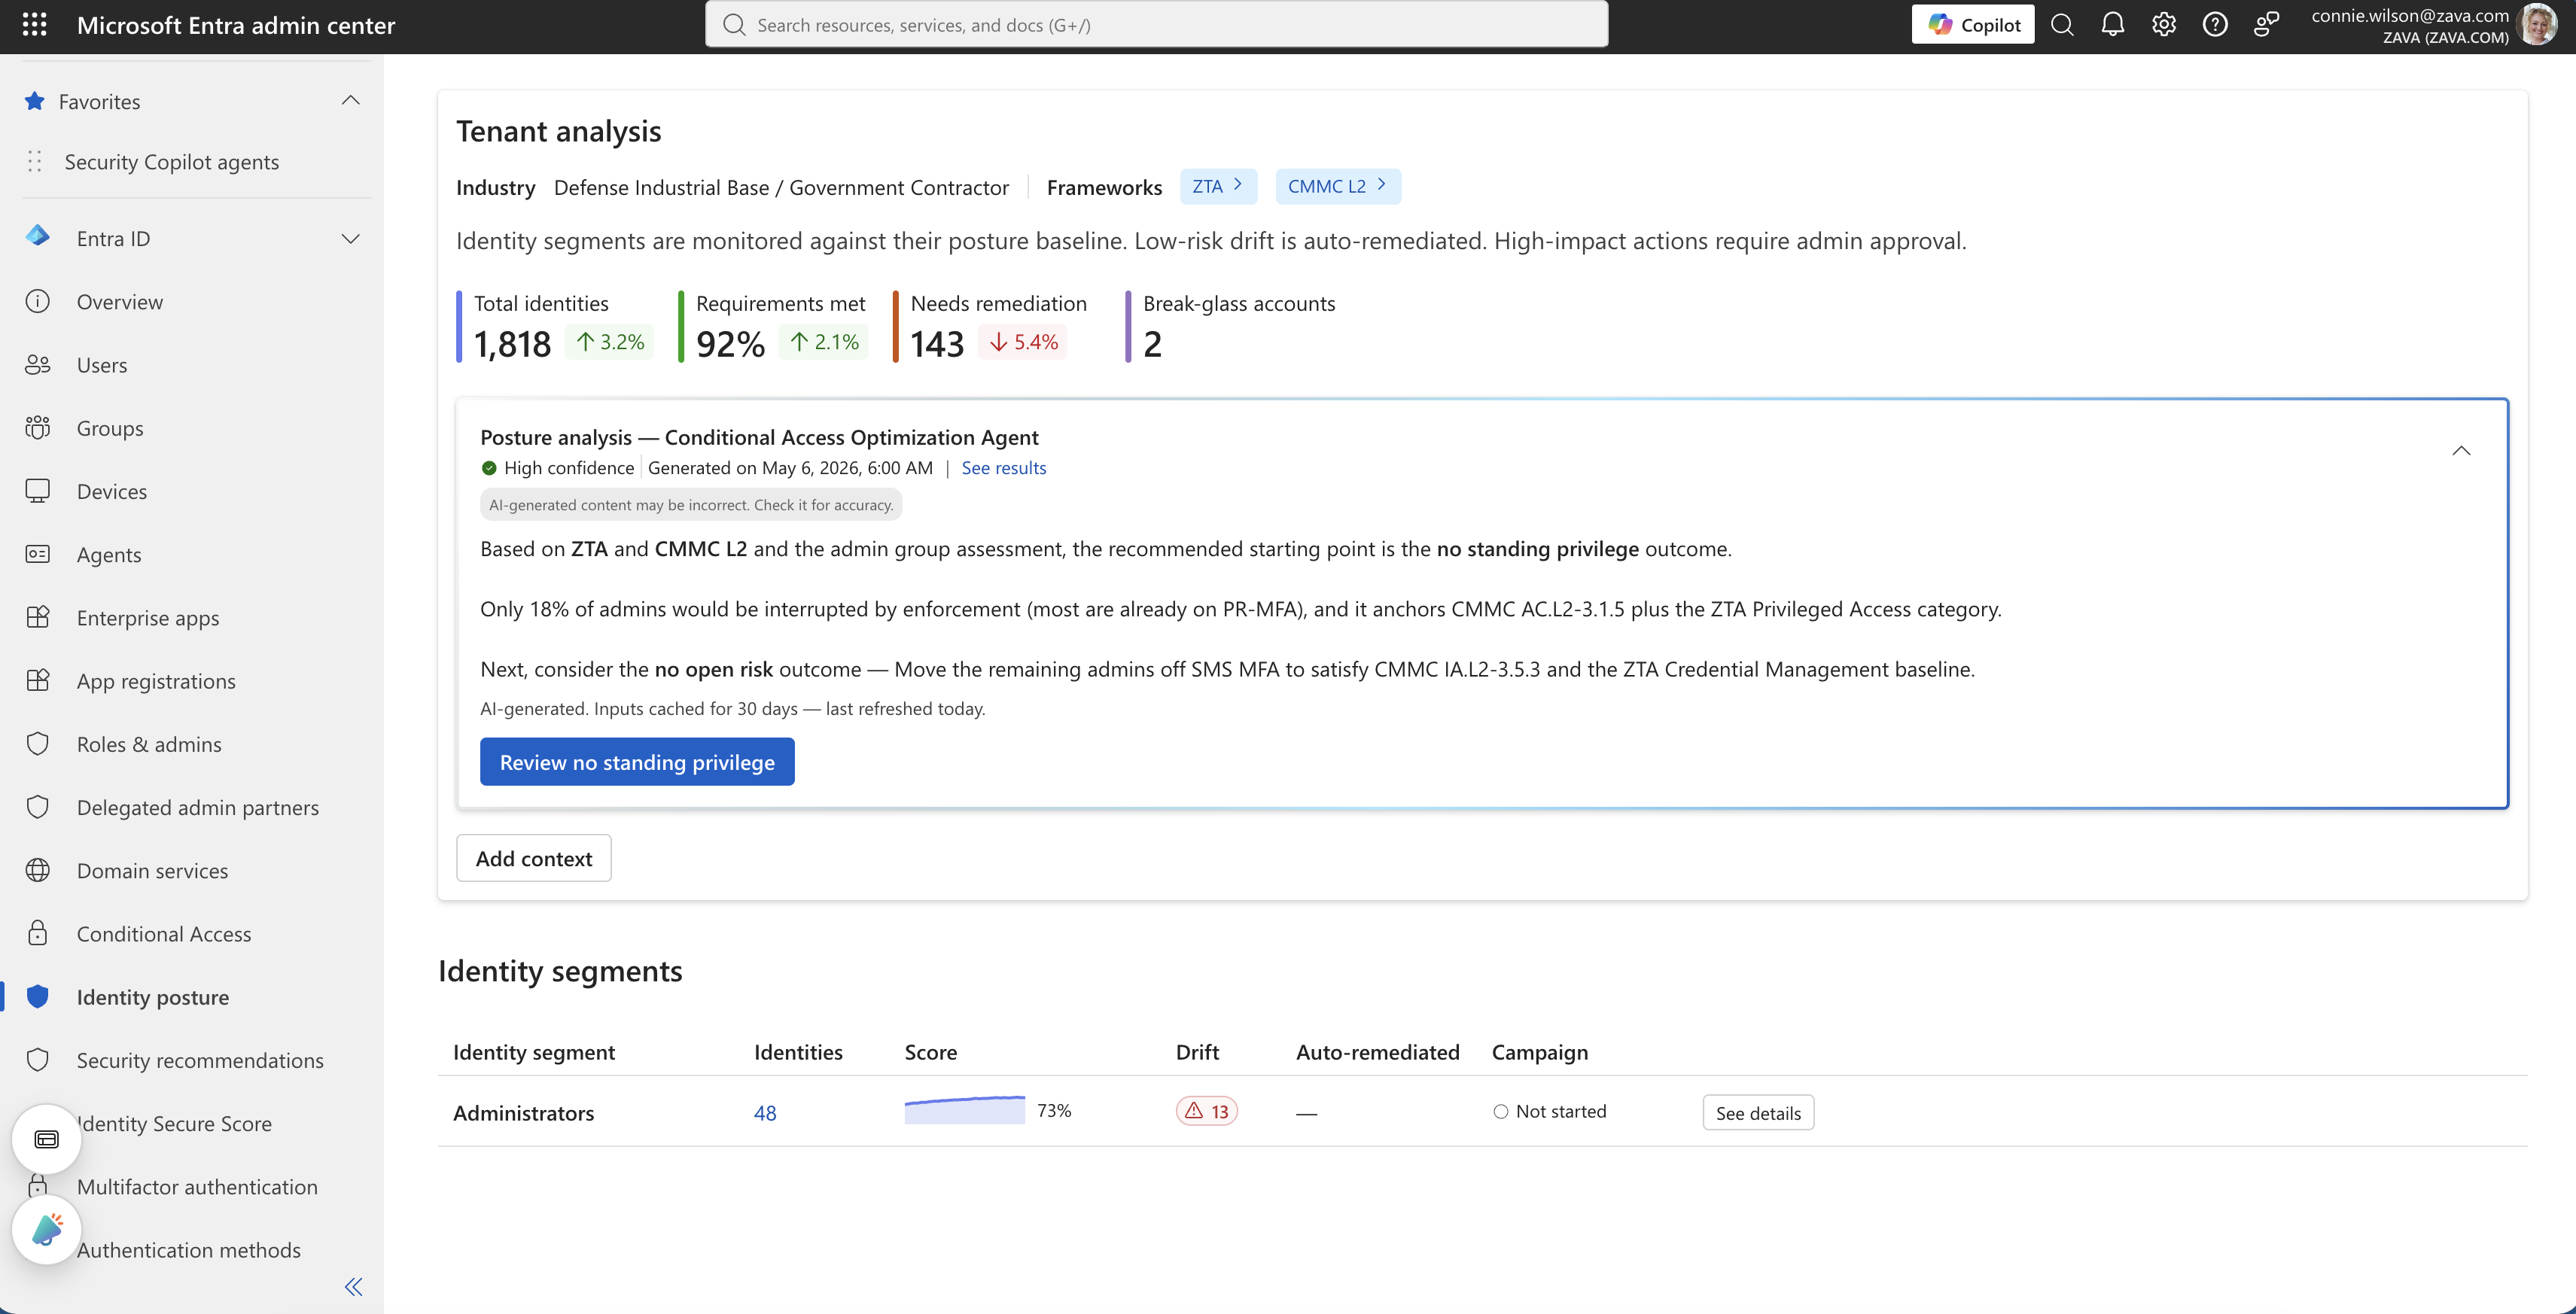
Task: Click the Copilot button
Action: click(x=1972, y=24)
